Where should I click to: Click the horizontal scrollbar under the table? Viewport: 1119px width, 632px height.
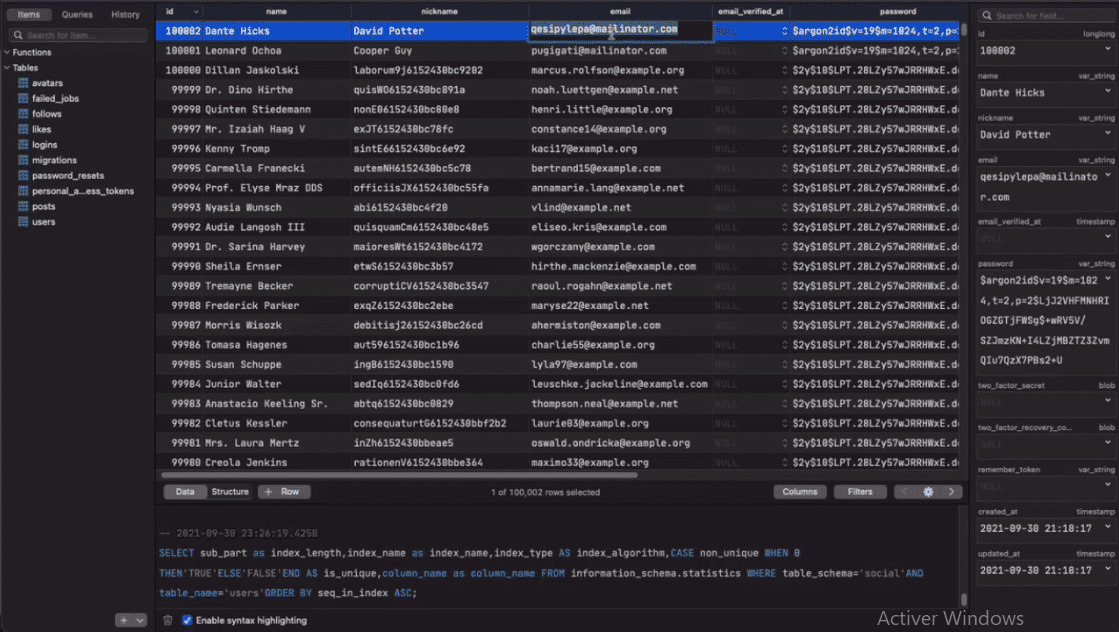[x=400, y=475]
